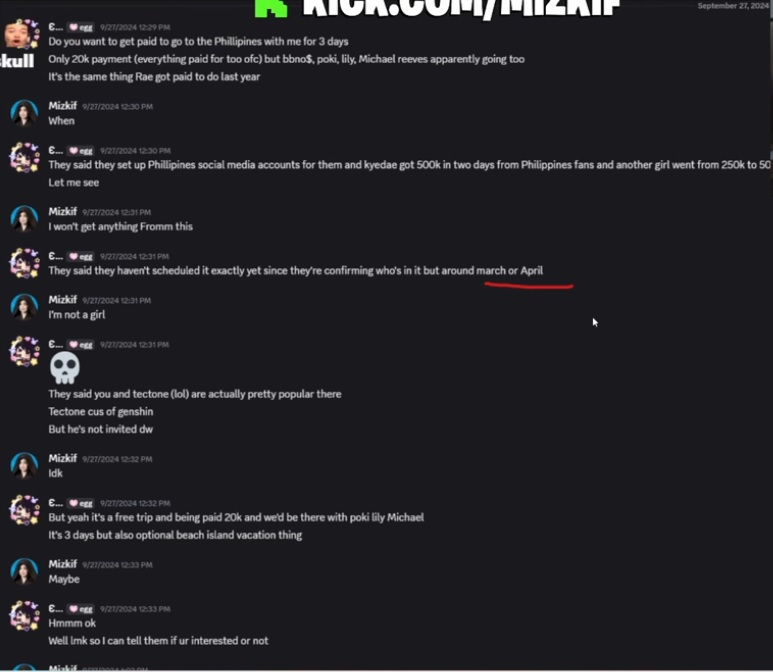Click the large skull emoji message
The height and width of the screenshot is (672, 773).
point(65,368)
